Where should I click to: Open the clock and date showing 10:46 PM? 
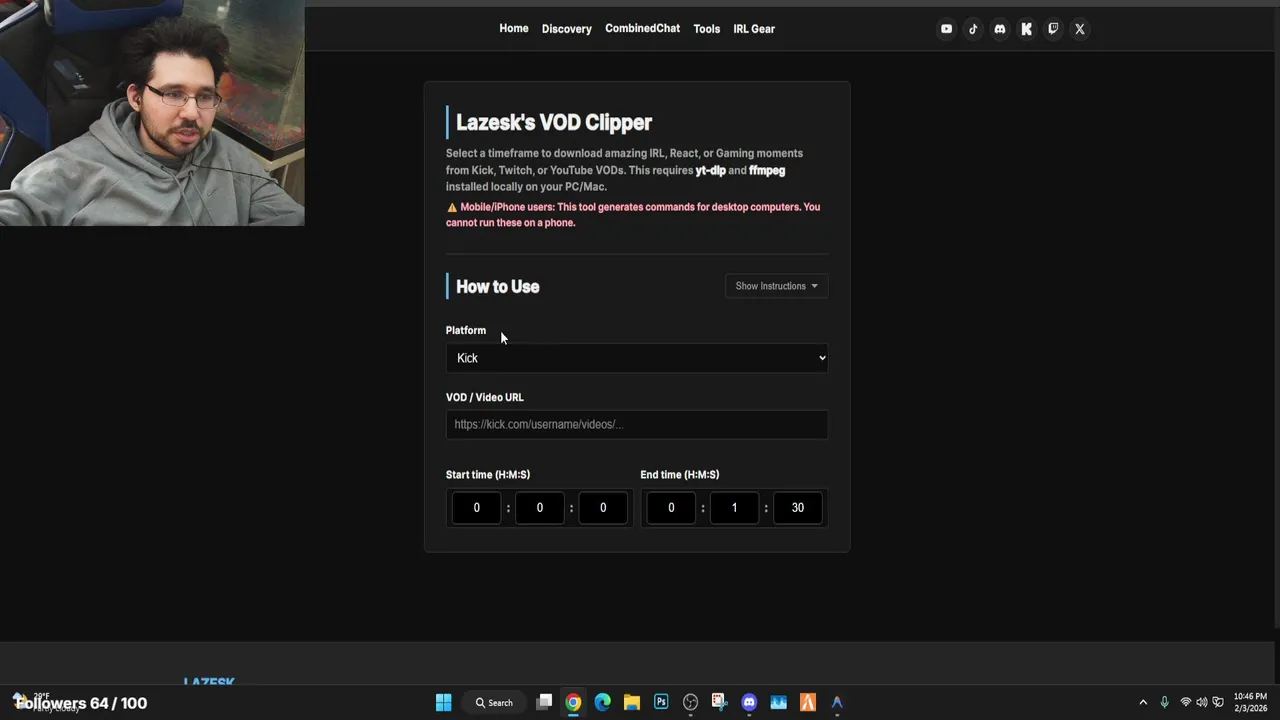pyautogui.click(x=1250, y=702)
